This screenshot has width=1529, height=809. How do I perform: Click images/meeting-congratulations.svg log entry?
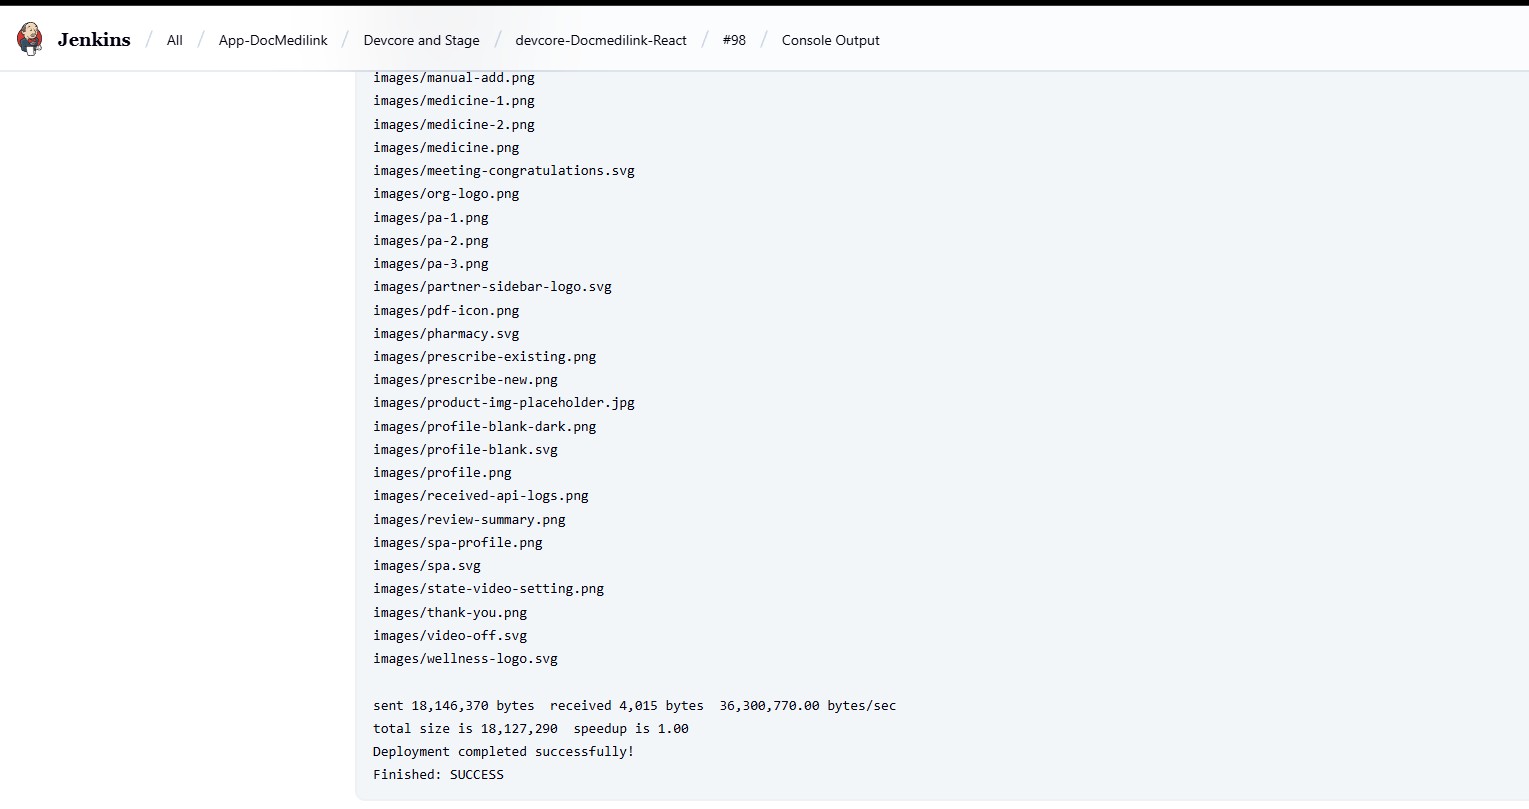coord(504,170)
